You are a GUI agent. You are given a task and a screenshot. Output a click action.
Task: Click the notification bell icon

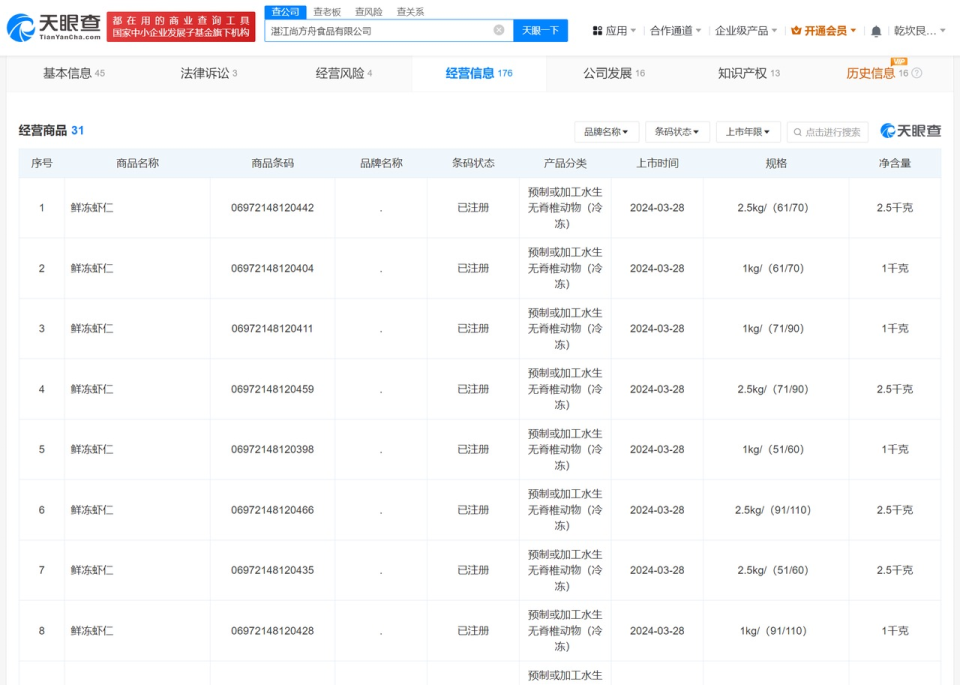pos(876,31)
